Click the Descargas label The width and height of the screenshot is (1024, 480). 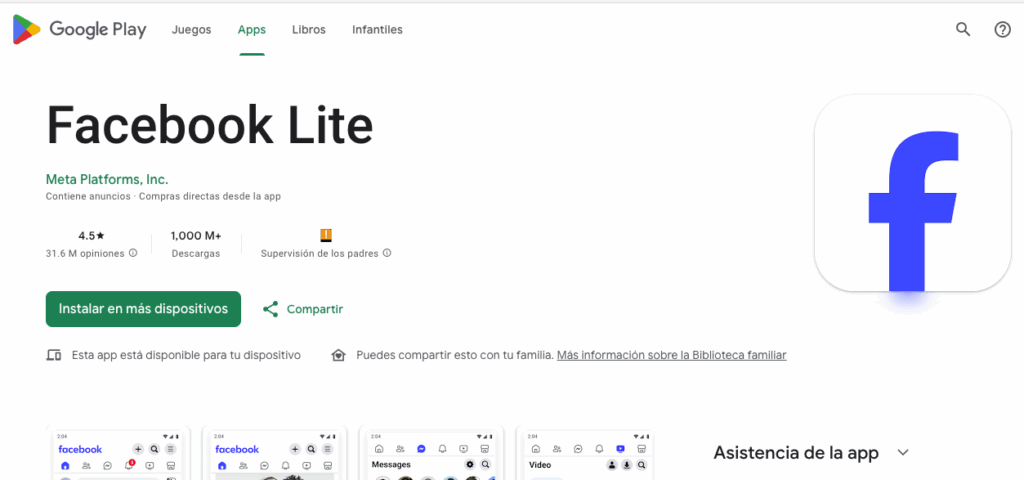tap(196, 253)
